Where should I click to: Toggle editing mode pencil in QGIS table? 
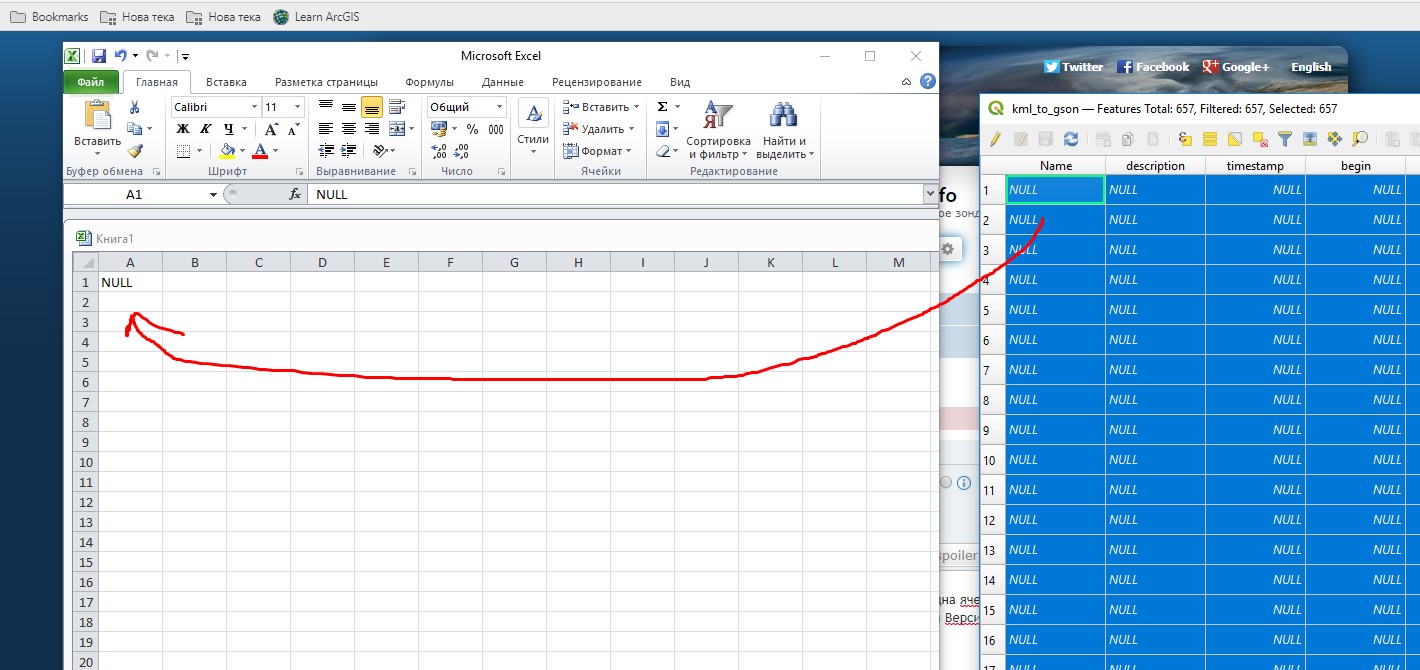pyautogui.click(x=995, y=139)
